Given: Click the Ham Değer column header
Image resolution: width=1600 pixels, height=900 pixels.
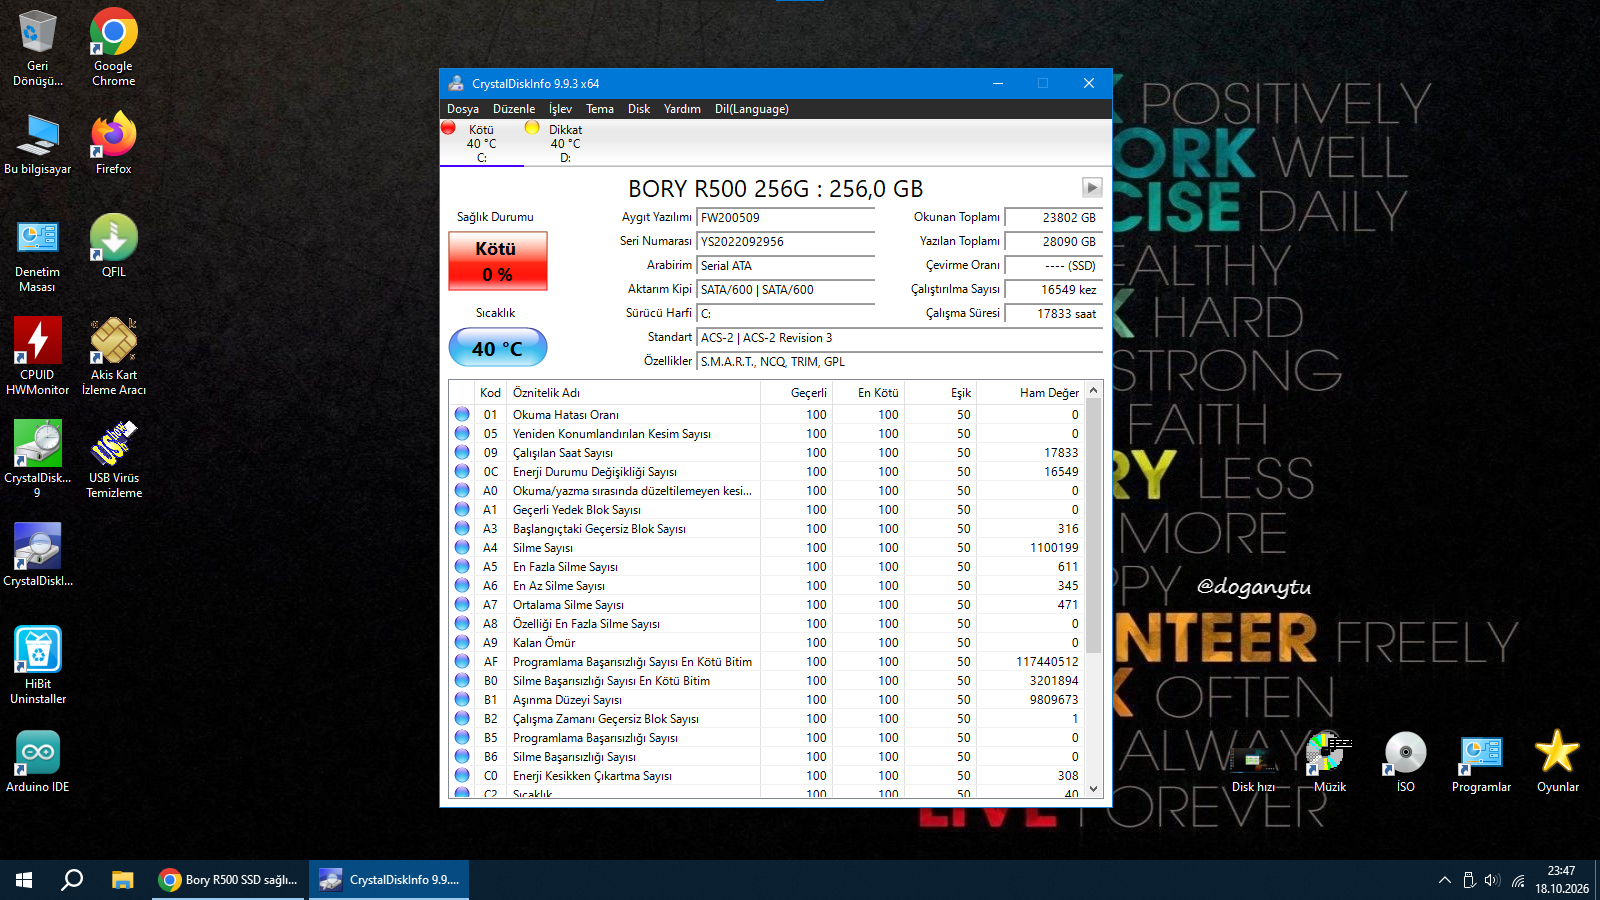Looking at the screenshot, I should 1030,393.
